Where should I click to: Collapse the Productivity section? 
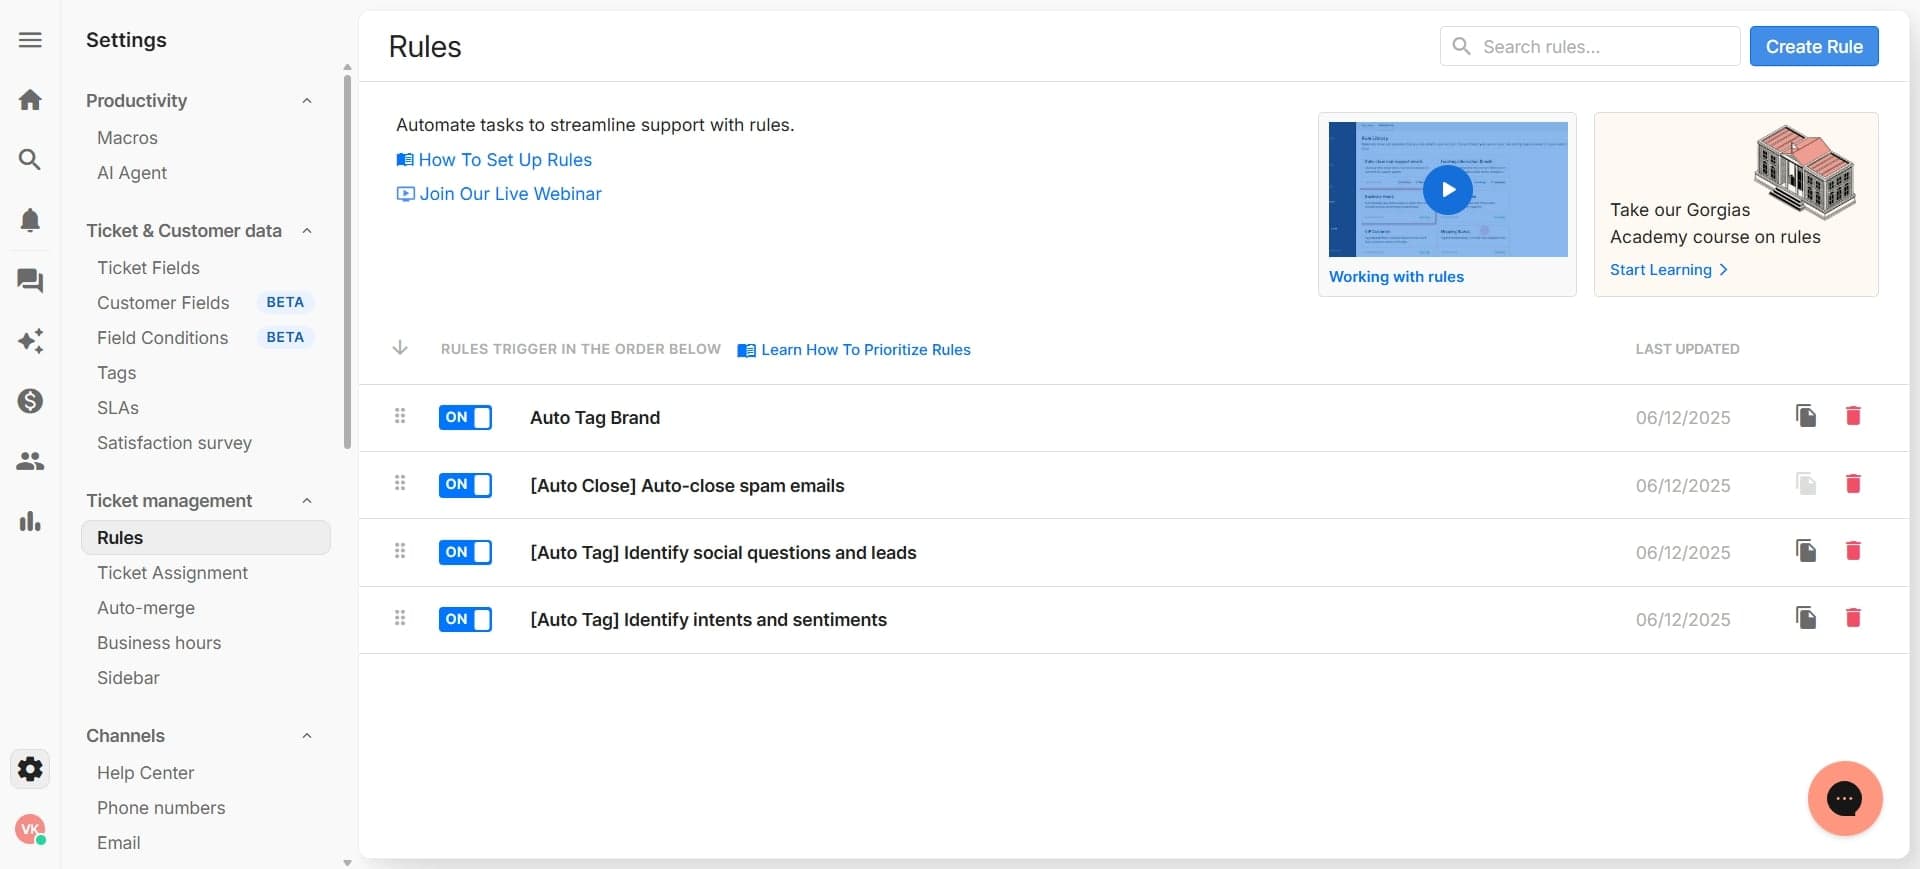tap(307, 101)
